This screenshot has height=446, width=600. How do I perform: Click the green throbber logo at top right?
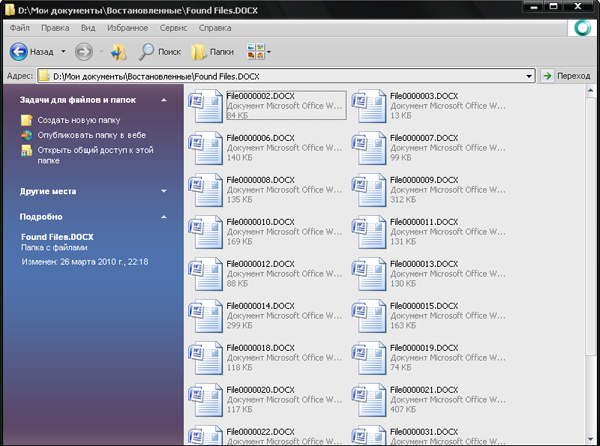[583, 28]
